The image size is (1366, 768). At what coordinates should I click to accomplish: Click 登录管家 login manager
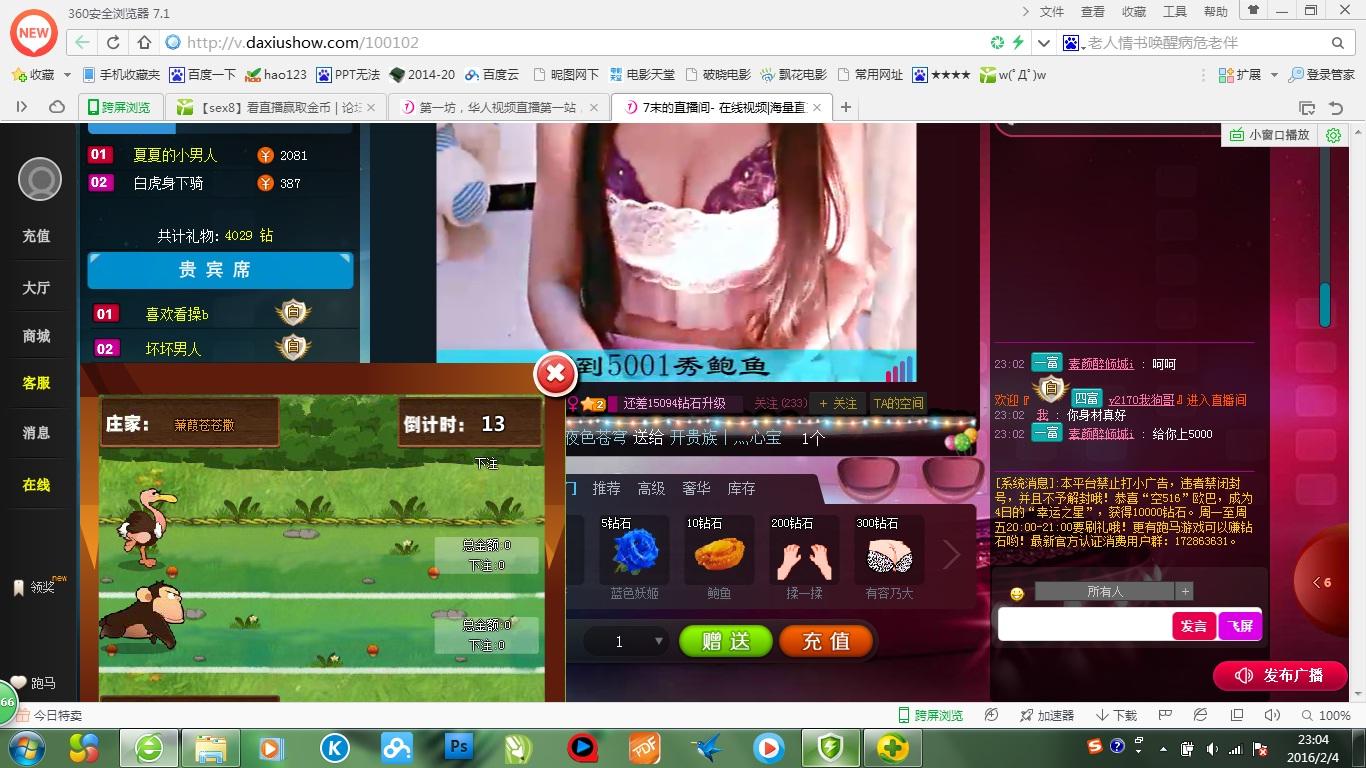click(1322, 74)
